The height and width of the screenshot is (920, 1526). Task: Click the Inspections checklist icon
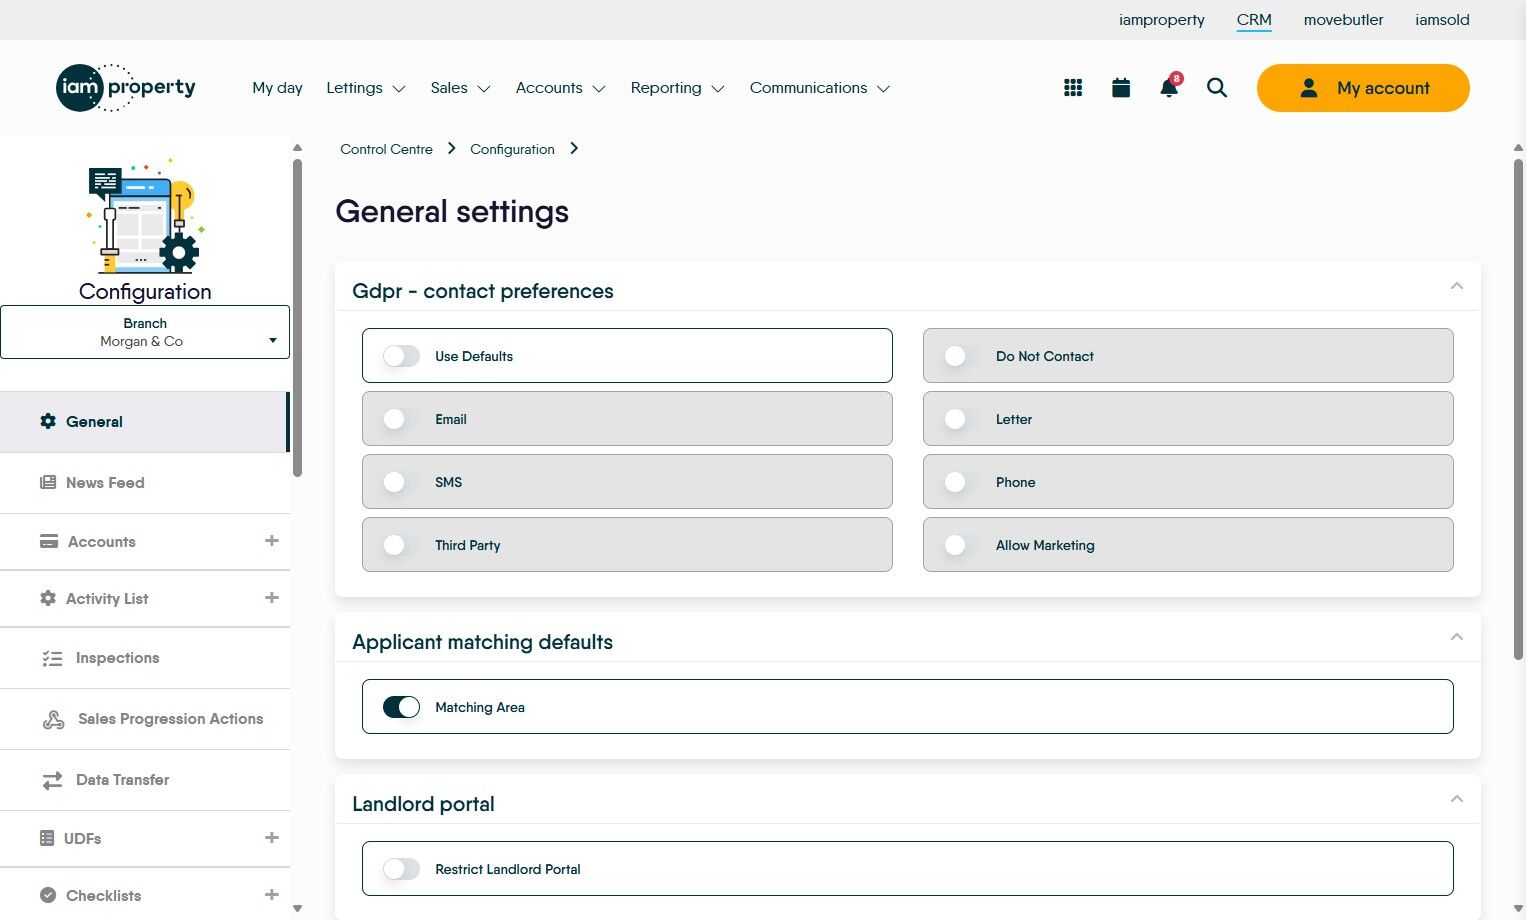click(52, 659)
